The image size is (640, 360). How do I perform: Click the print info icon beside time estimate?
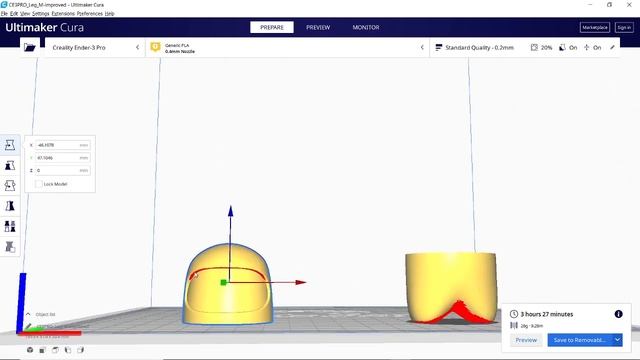coord(618,314)
